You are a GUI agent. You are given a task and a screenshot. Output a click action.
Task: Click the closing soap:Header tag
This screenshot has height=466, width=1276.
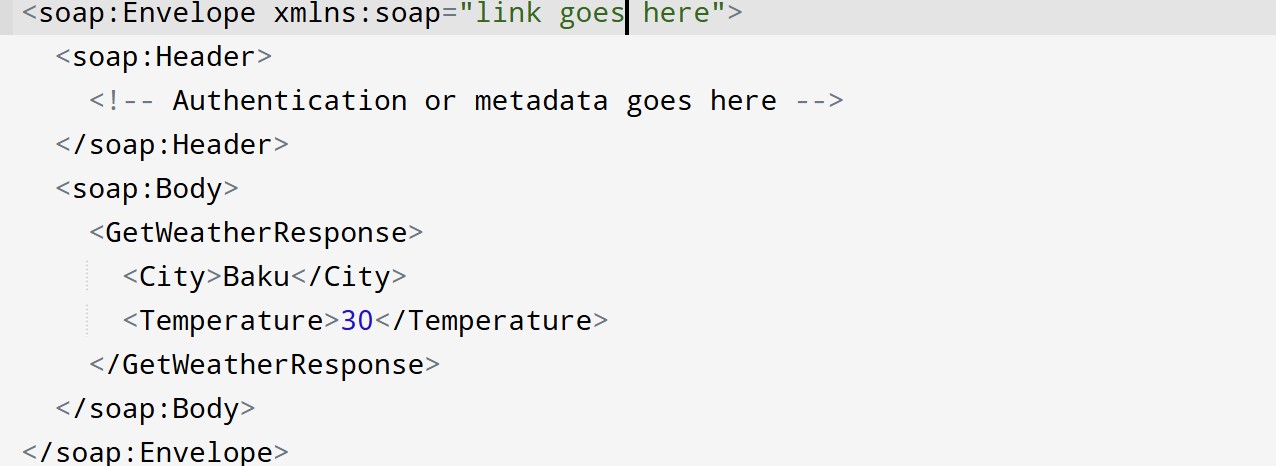172,145
